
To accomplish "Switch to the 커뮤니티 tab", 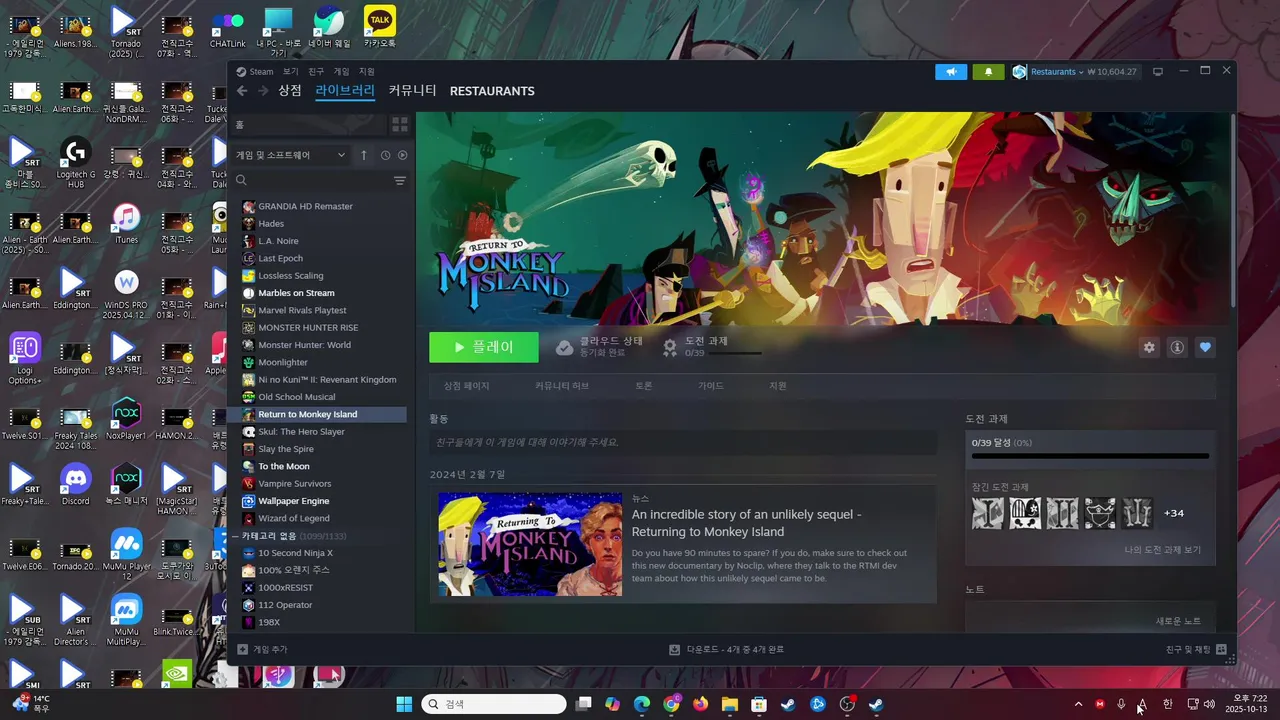I will [412, 91].
